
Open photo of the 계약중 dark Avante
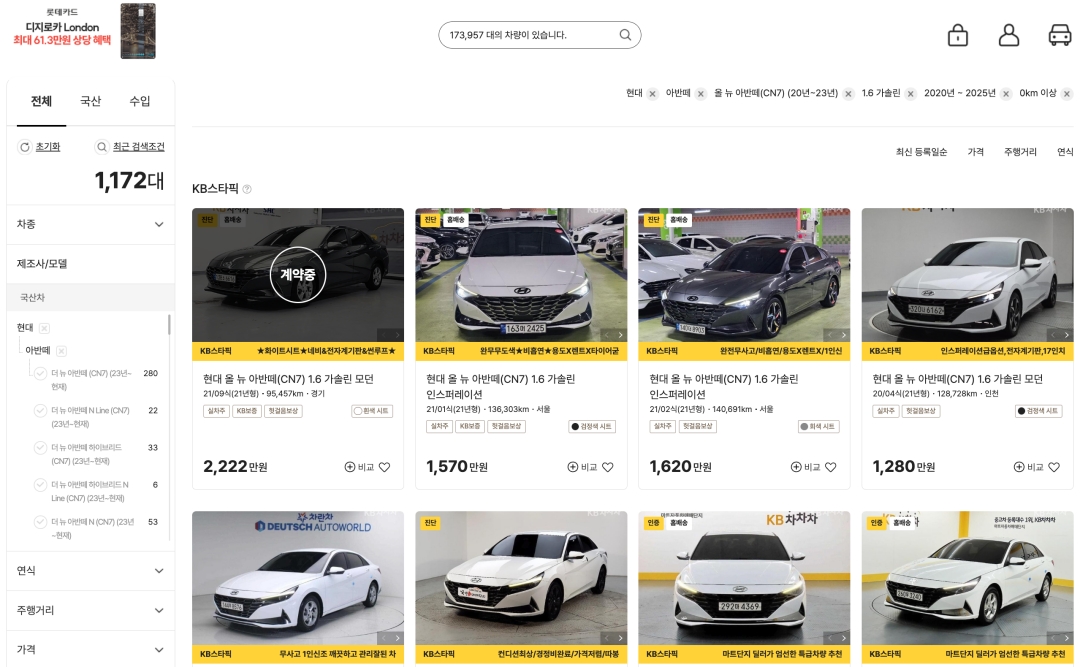click(x=298, y=275)
